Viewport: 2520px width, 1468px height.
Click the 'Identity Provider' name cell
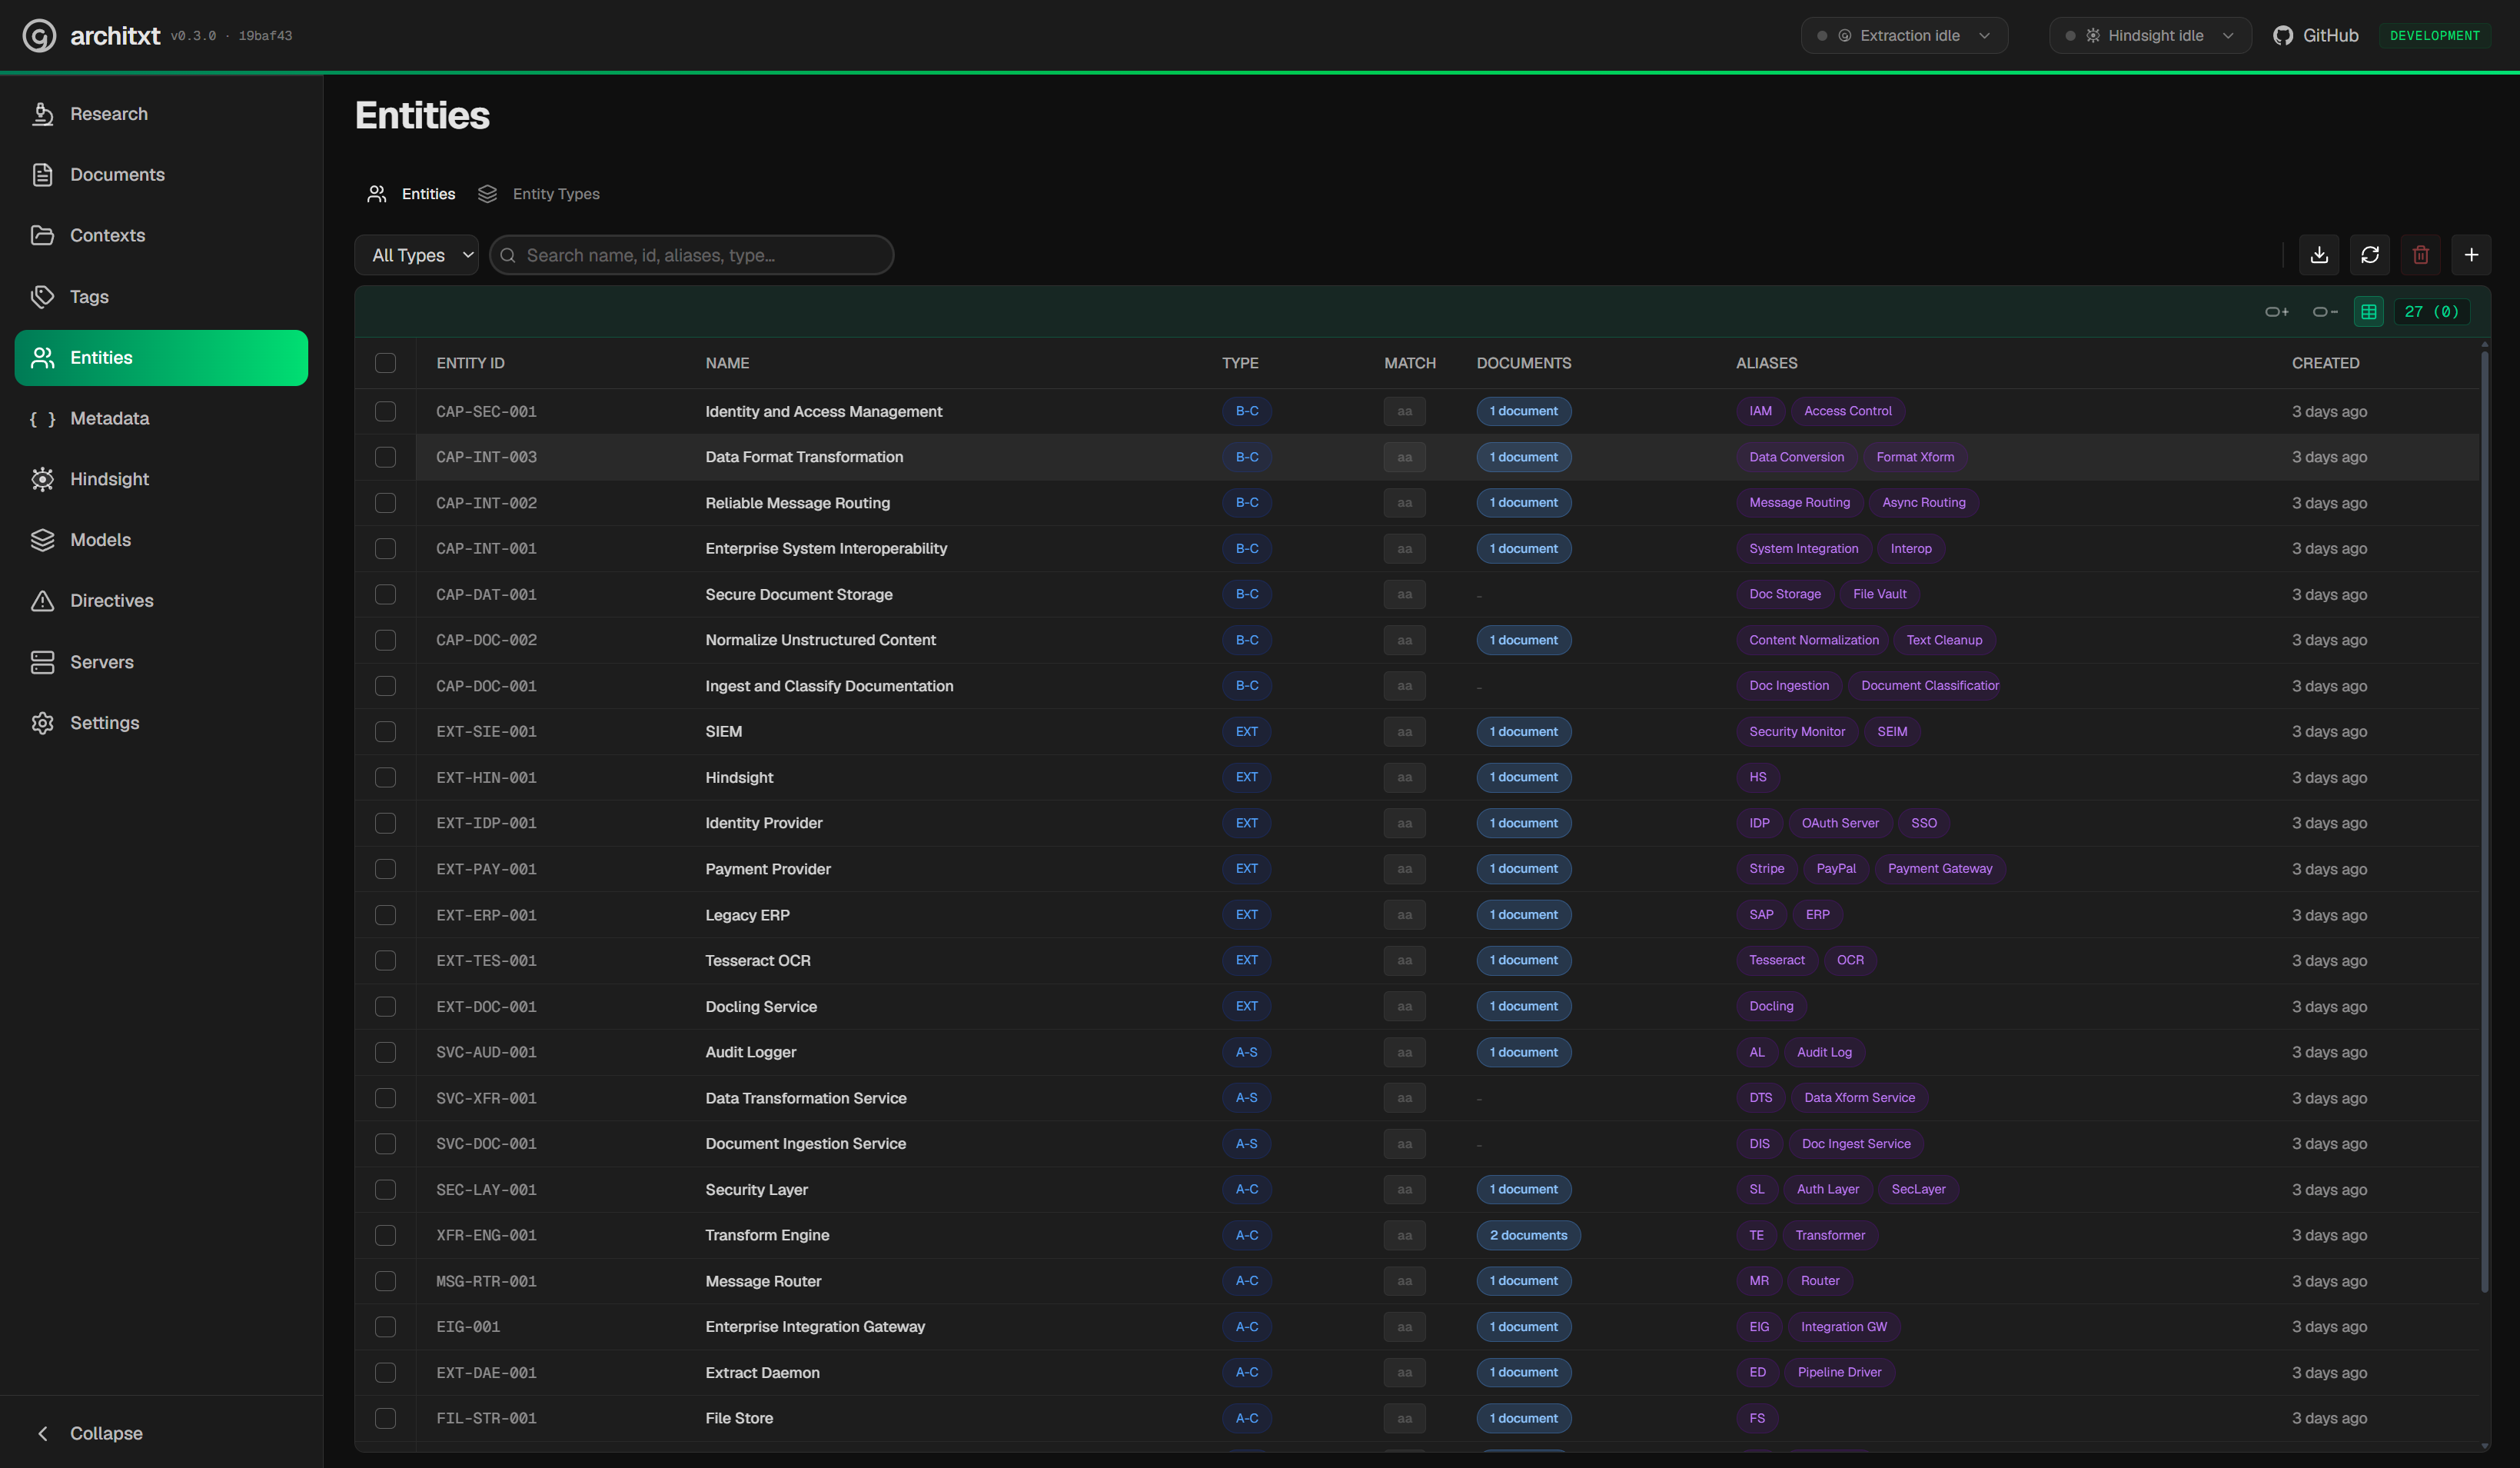click(764, 823)
